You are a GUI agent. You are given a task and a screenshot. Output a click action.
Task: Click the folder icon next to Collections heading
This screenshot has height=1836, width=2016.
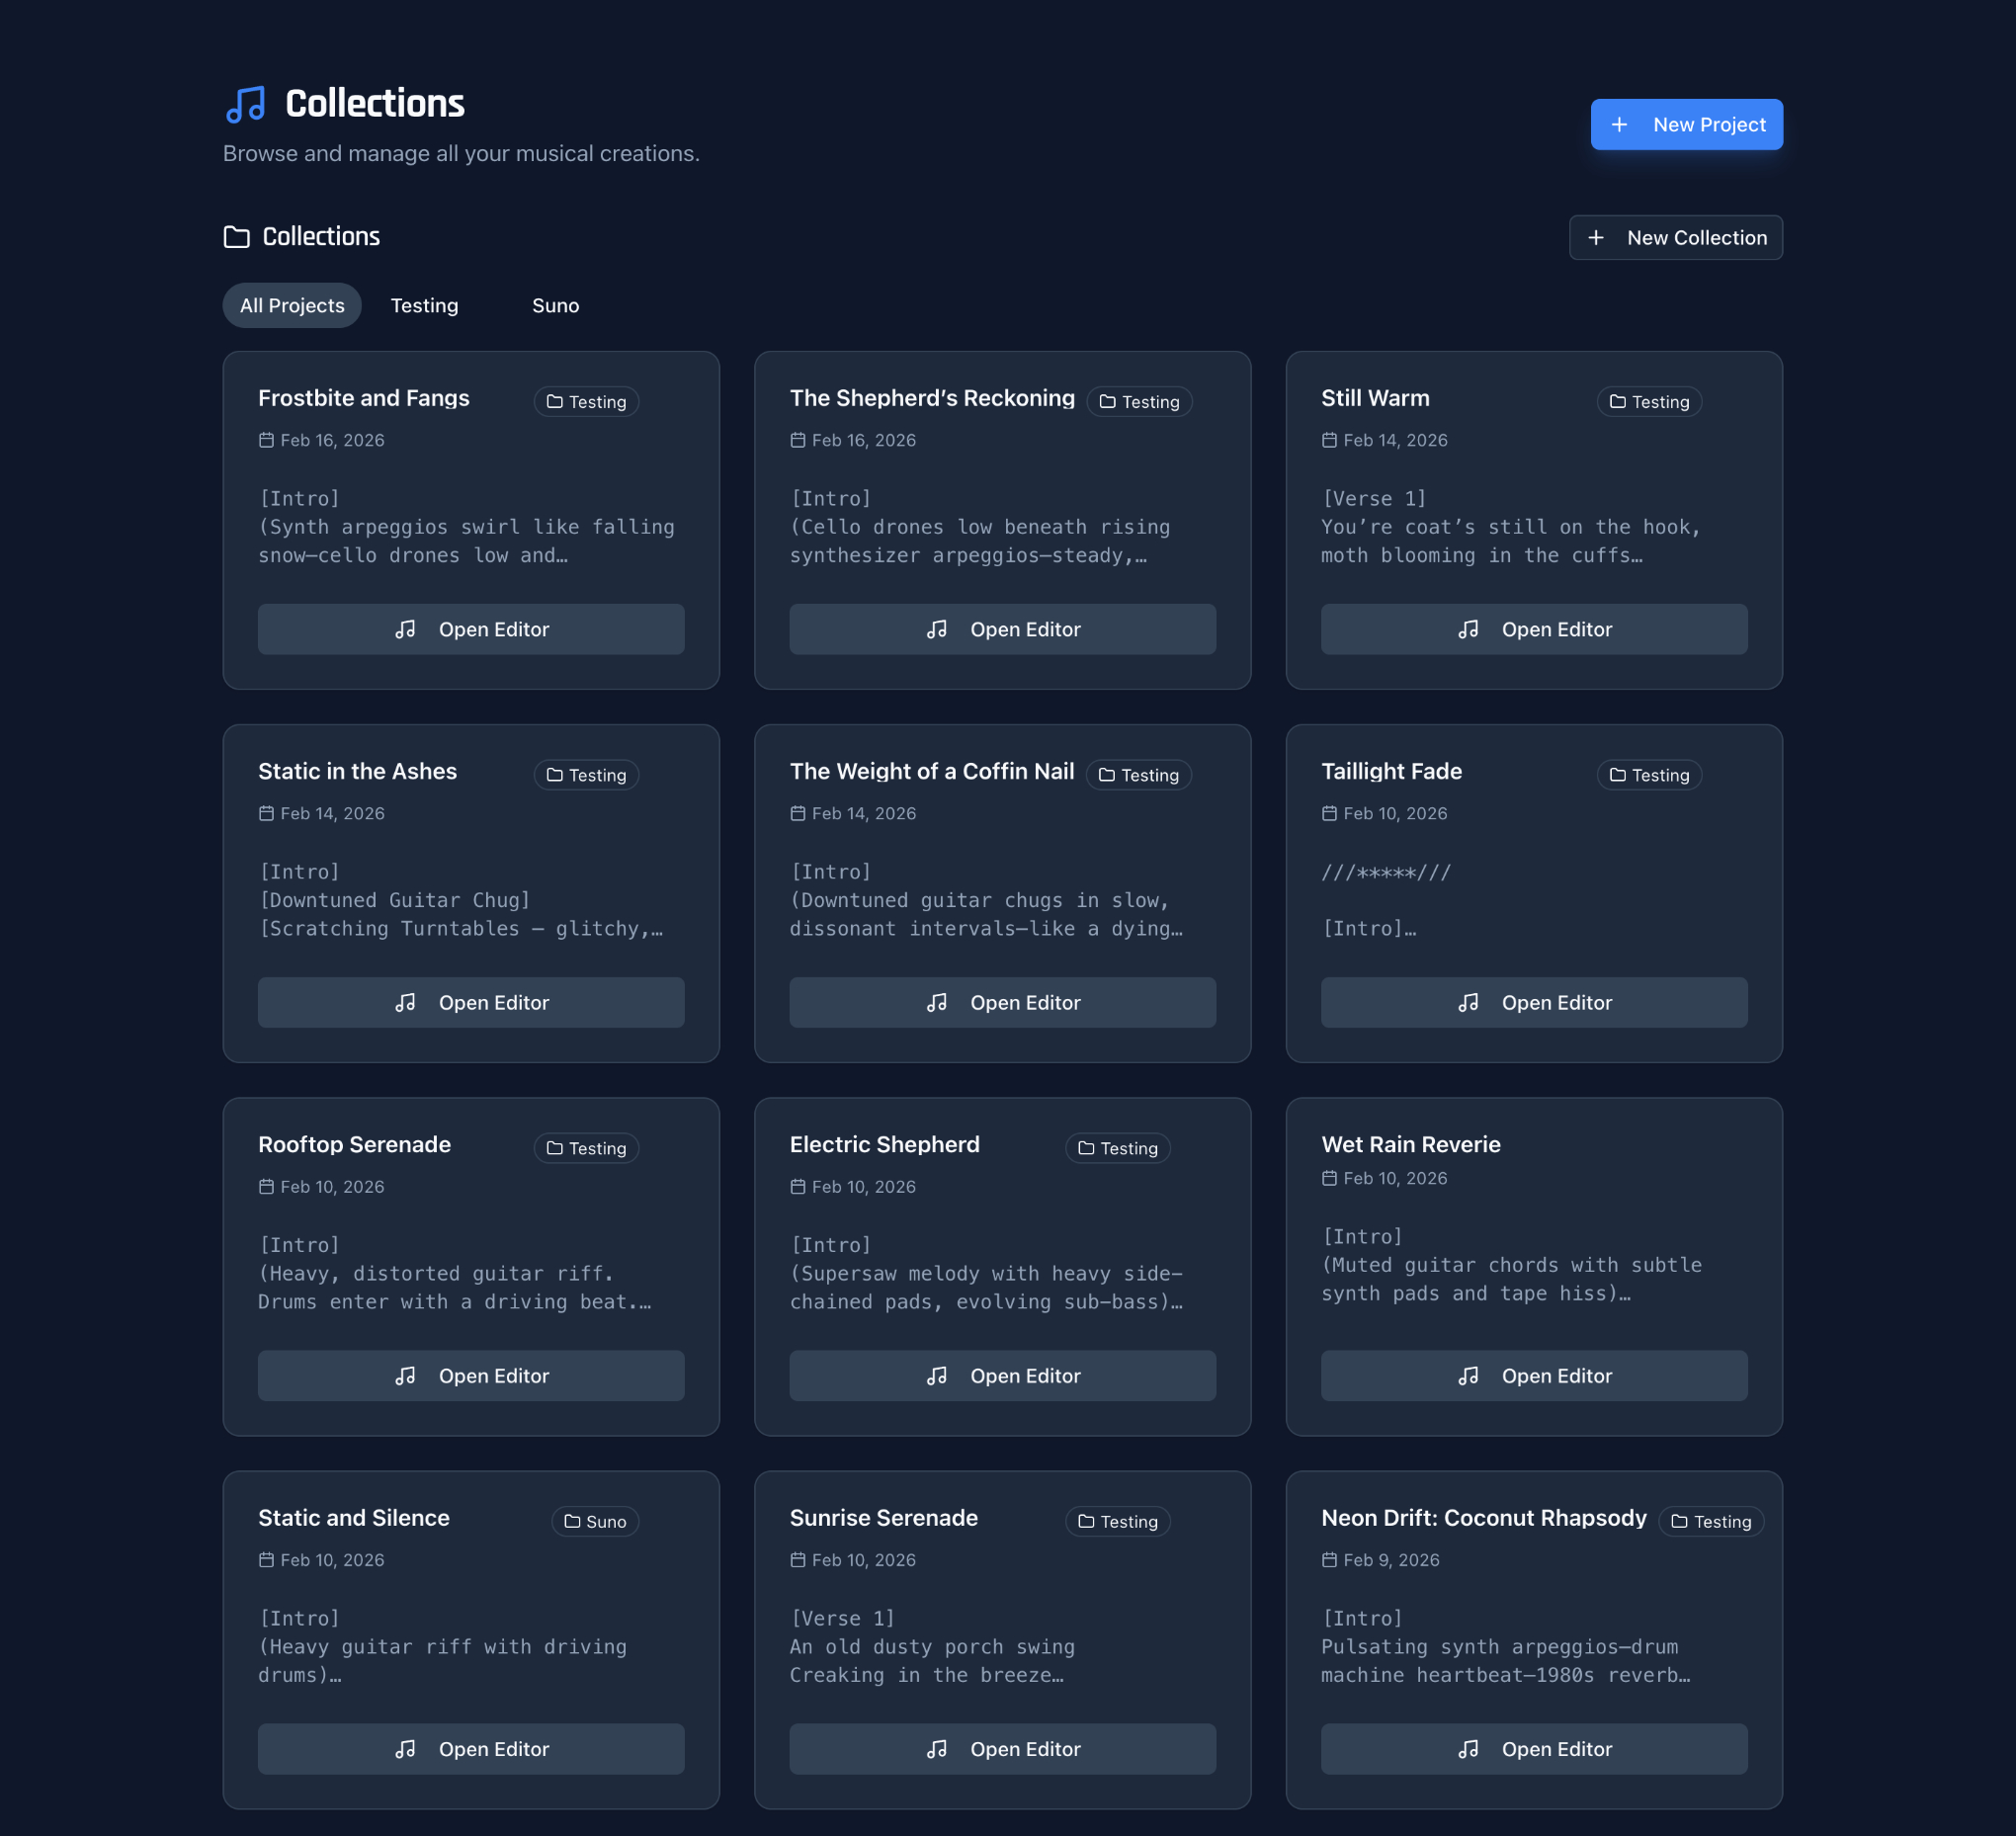236,237
